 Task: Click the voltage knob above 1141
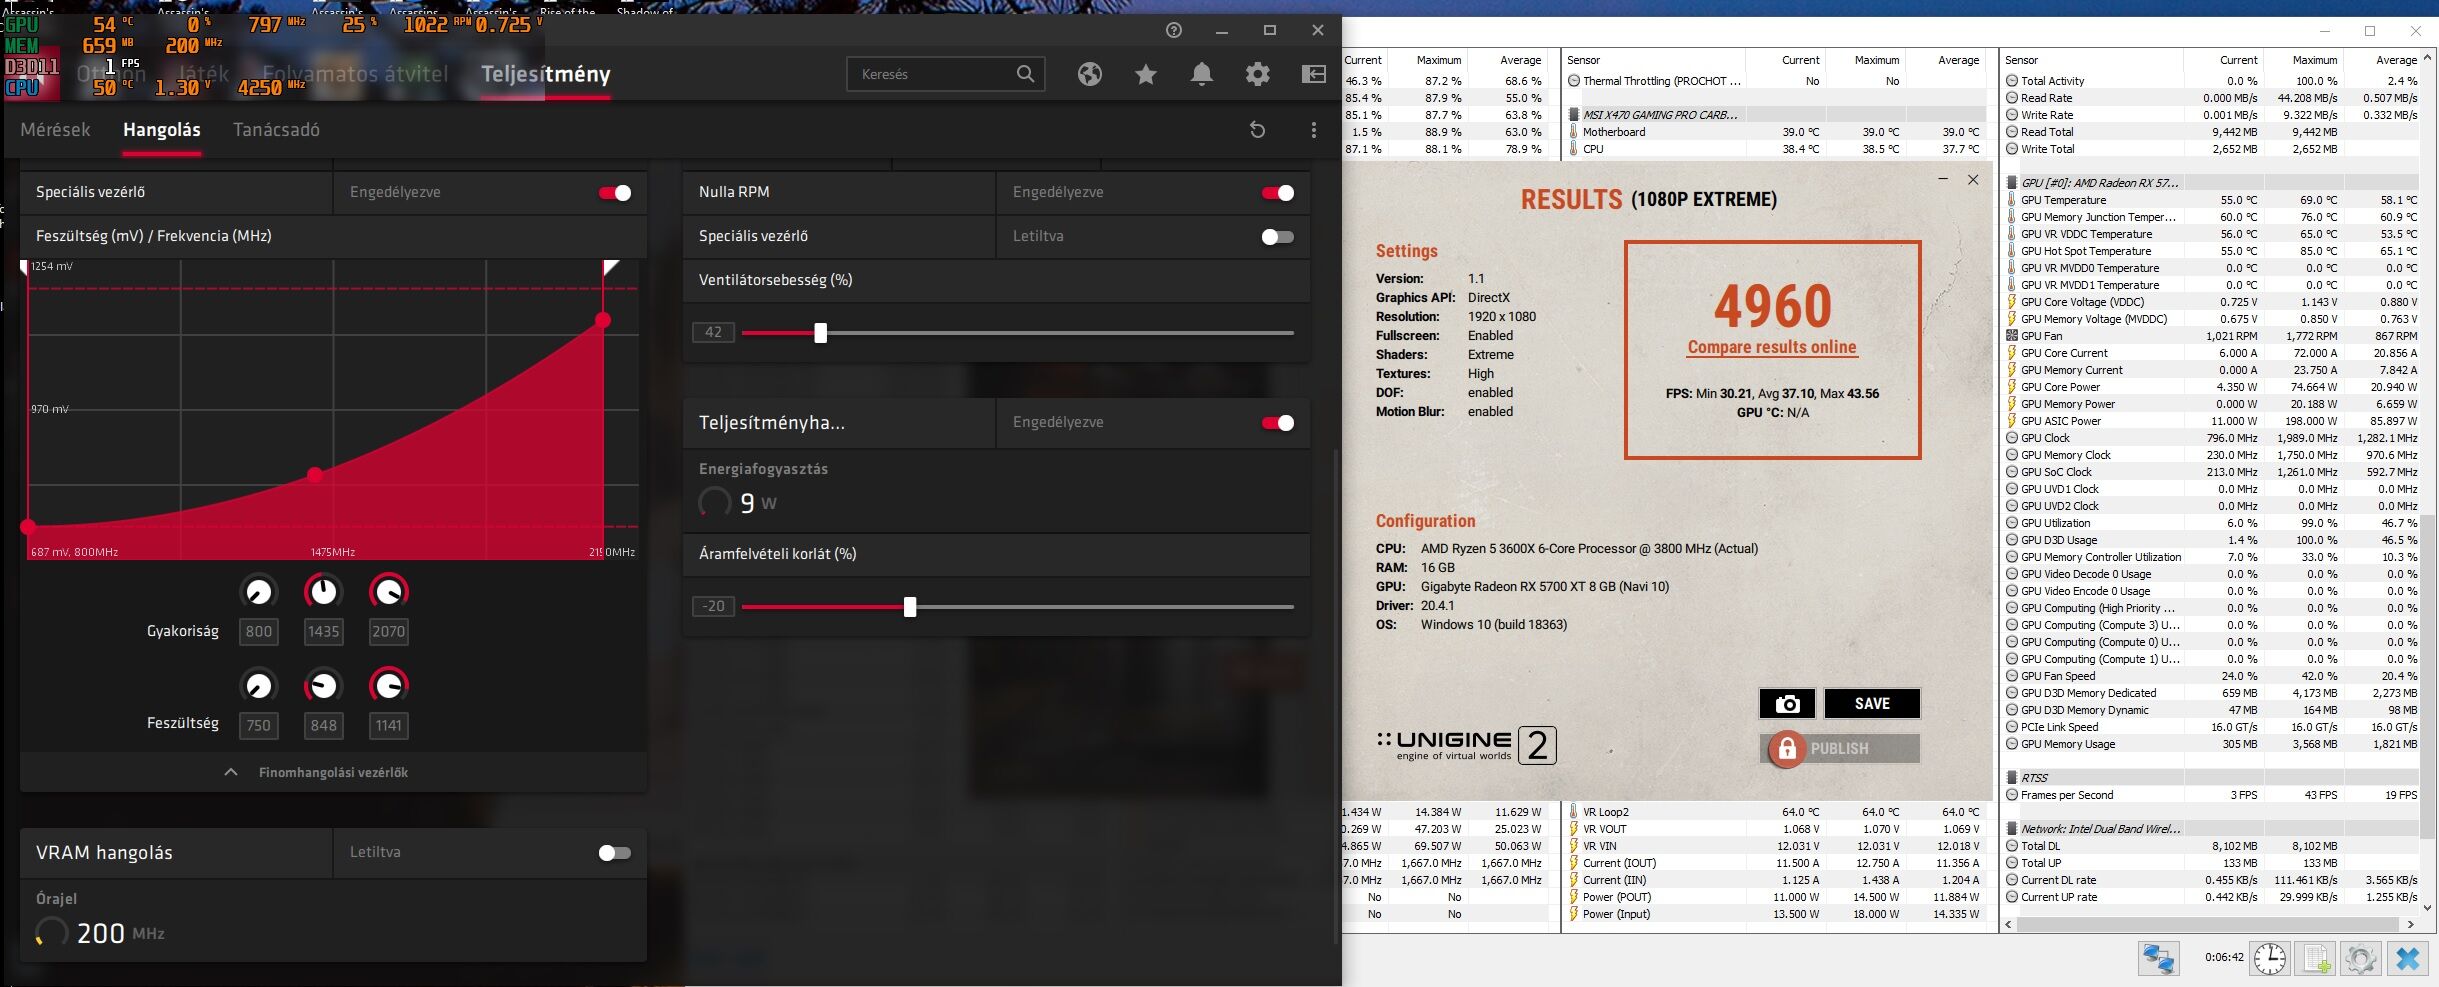coord(388,685)
